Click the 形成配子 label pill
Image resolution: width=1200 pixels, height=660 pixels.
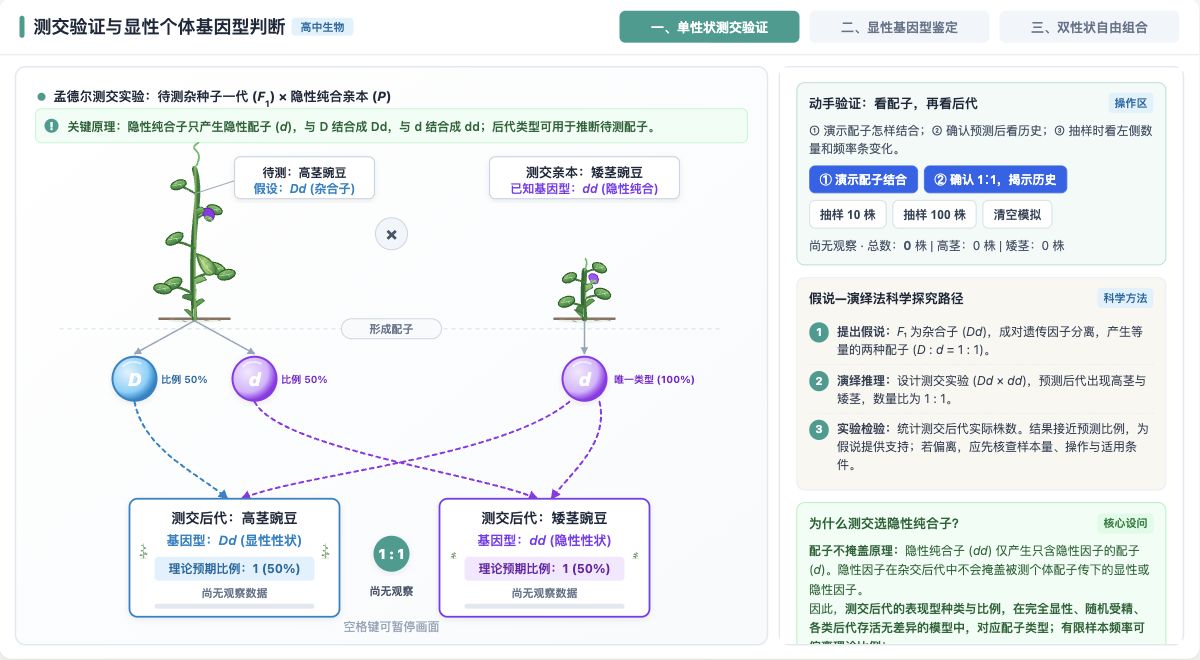pyautogui.click(x=391, y=328)
